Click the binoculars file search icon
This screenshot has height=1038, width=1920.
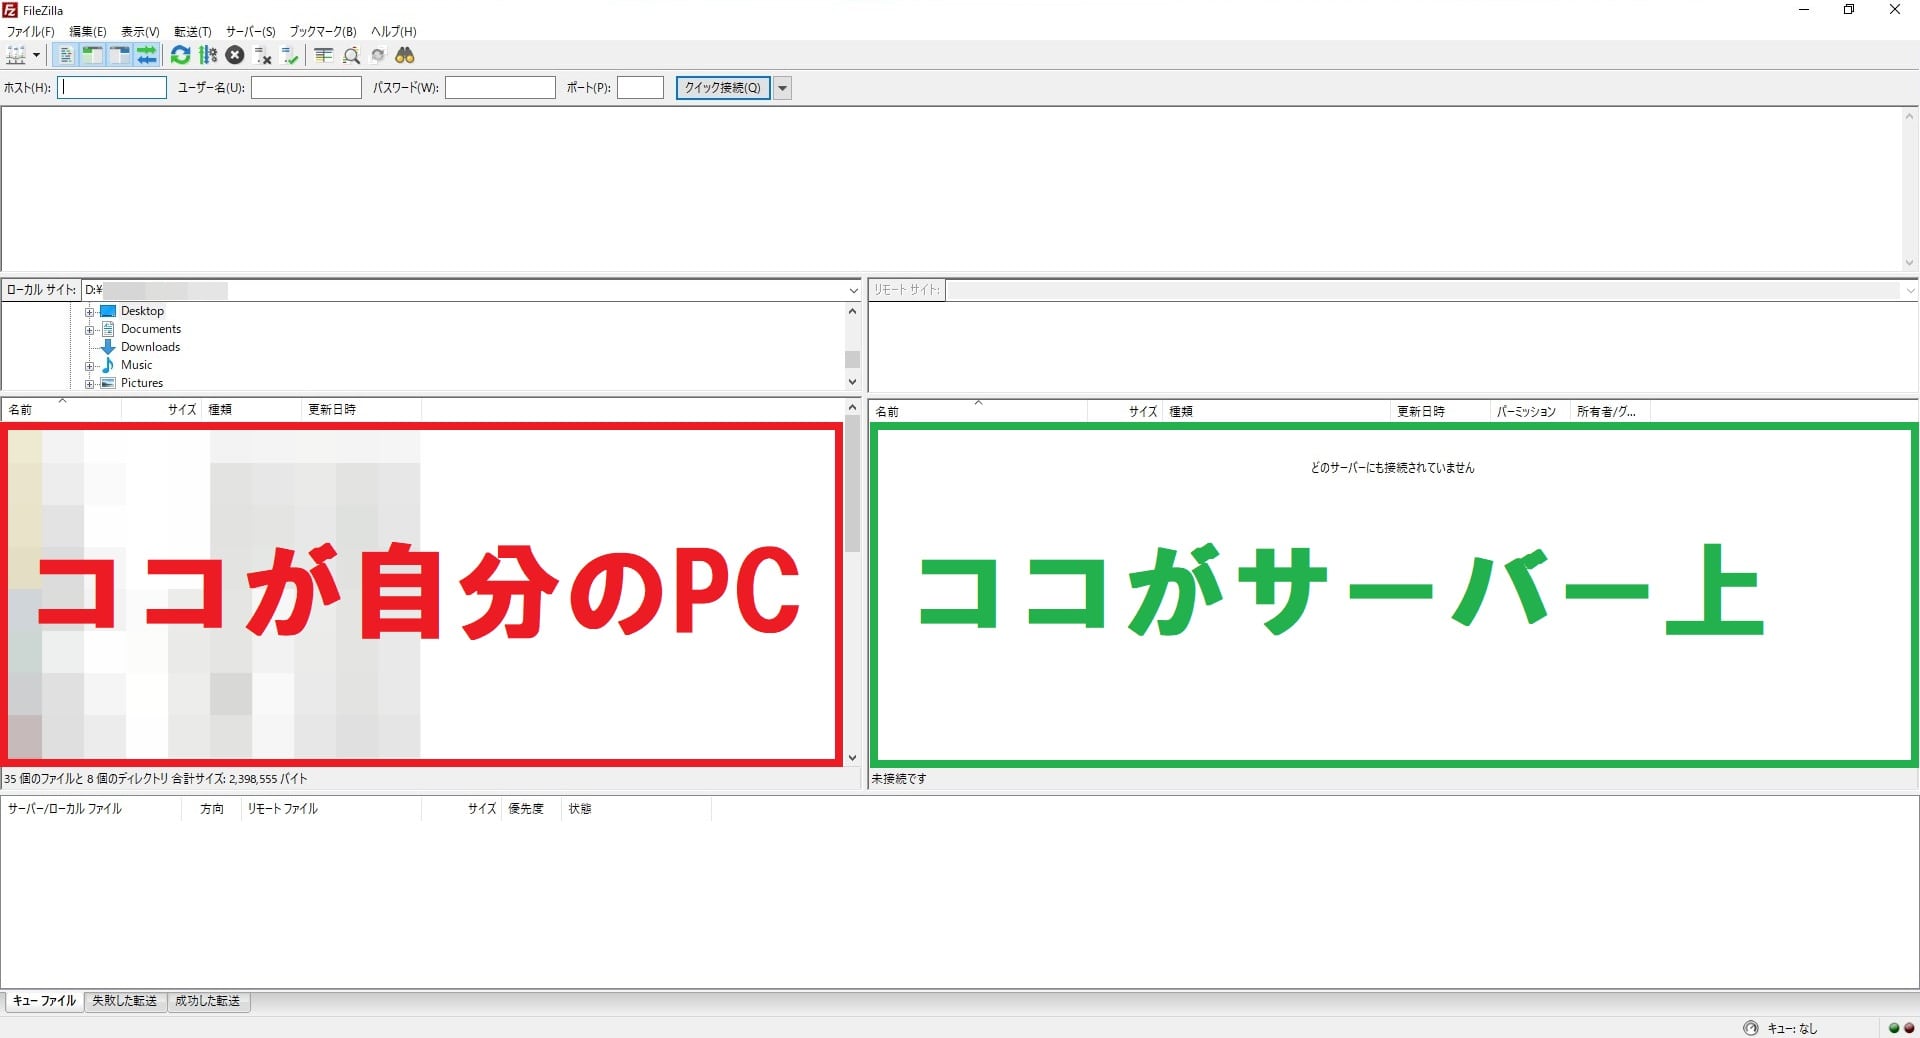tap(405, 56)
